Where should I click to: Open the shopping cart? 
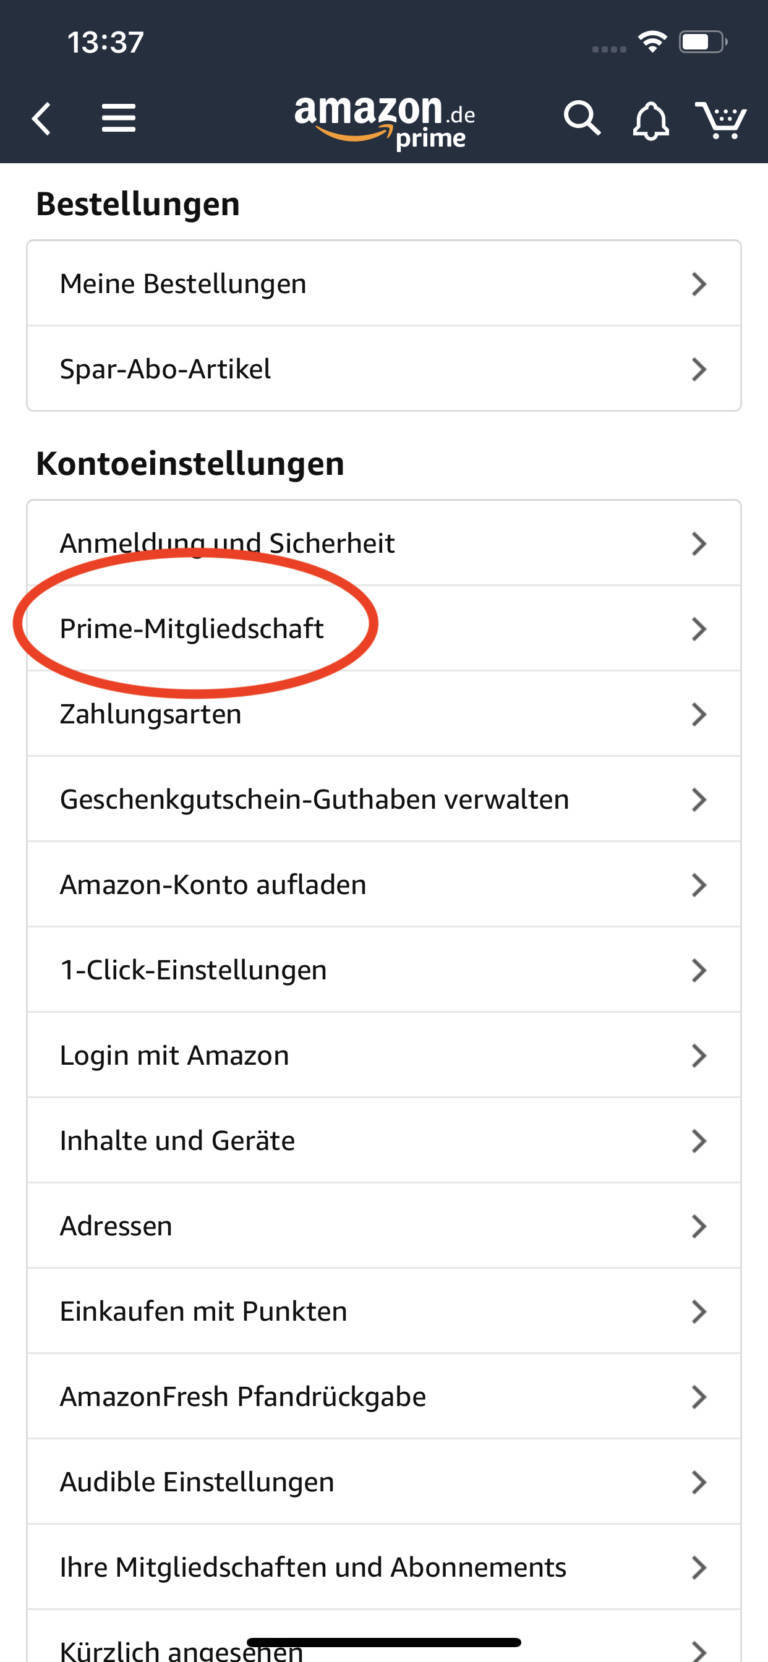click(721, 120)
